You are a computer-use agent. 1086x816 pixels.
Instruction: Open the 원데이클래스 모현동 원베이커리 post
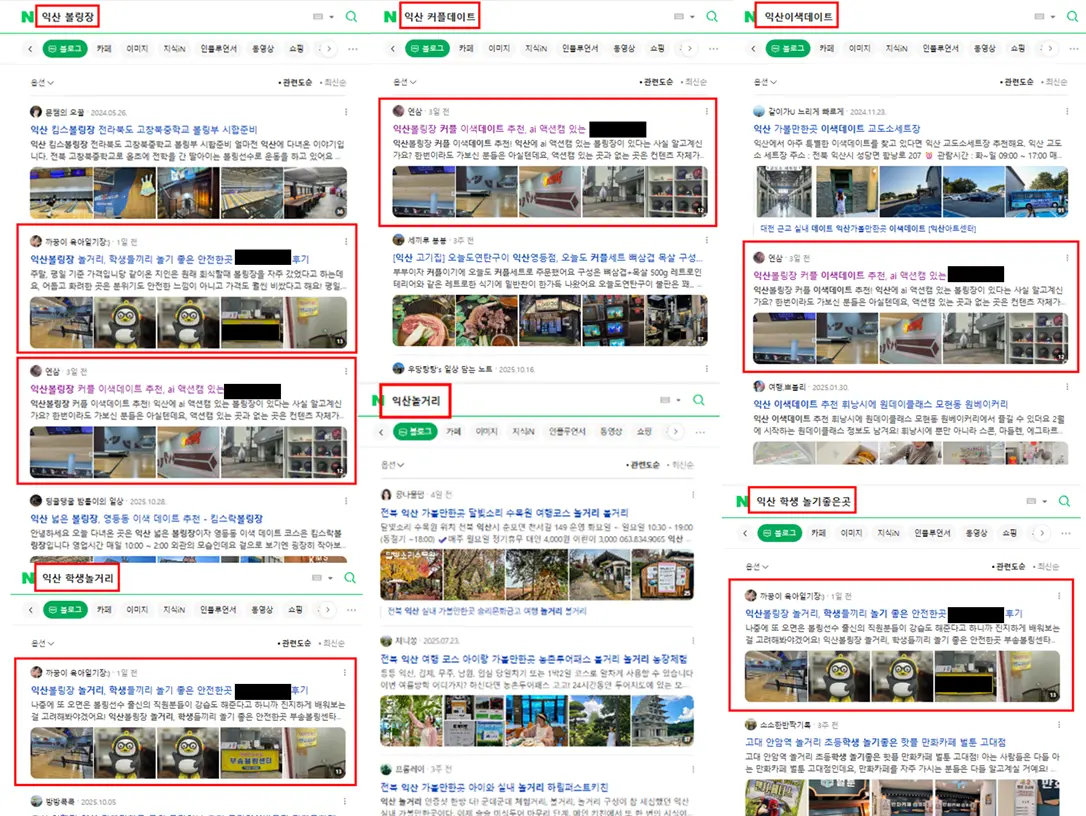[880, 404]
